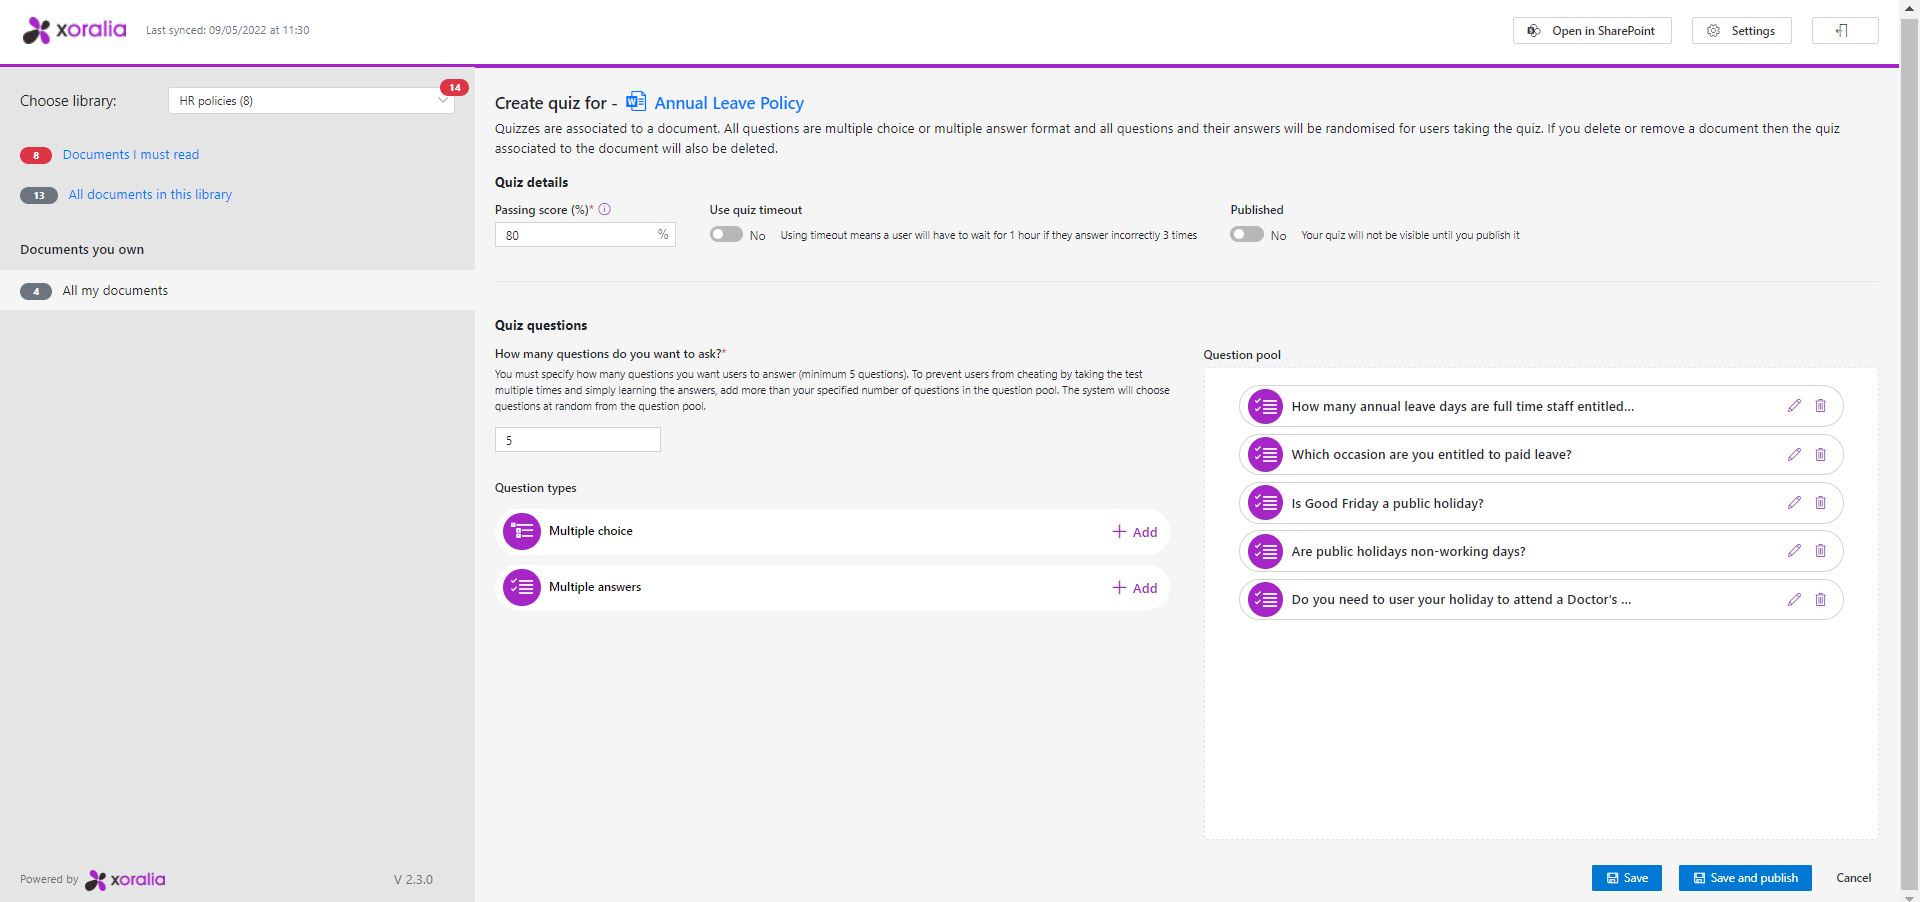Screen dimensions: 1920x902
Task: Click the xoralia logo in the header
Action: tap(75, 30)
